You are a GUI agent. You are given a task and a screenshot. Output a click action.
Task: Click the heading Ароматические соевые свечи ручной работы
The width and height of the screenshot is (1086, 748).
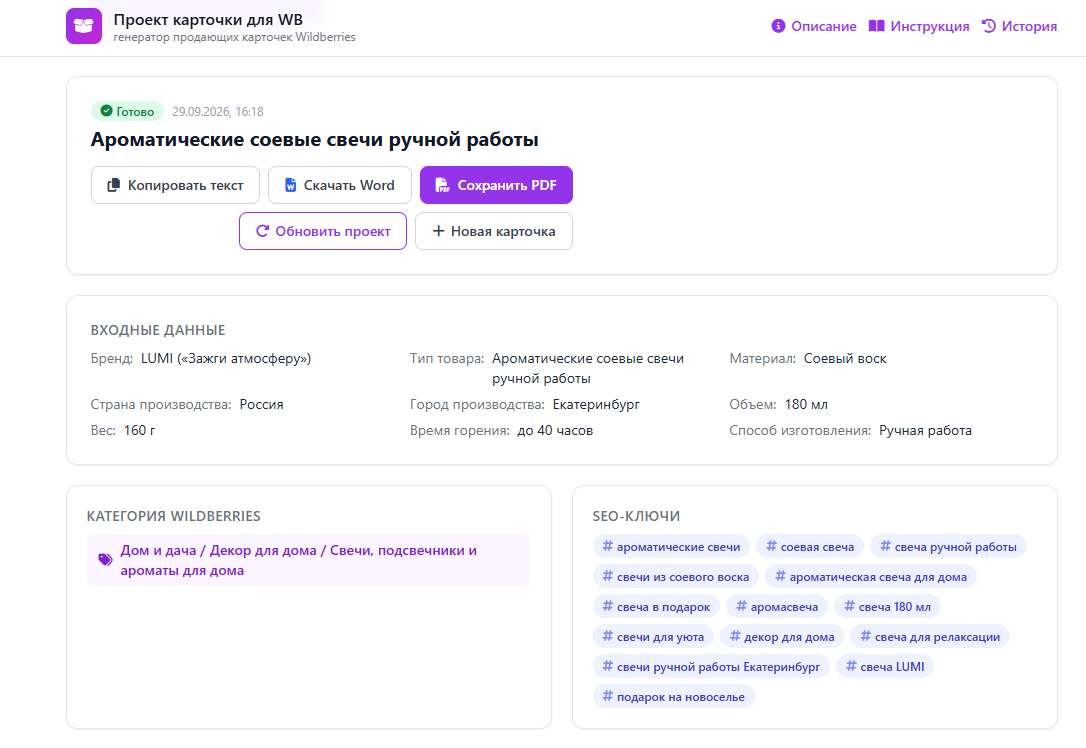click(314, 139)
